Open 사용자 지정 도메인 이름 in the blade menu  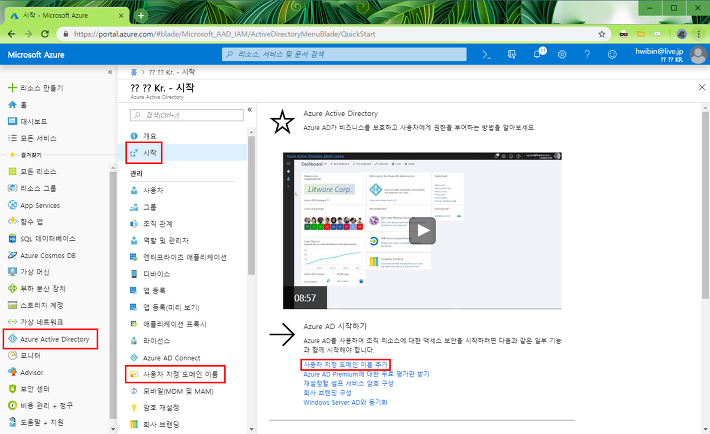(x=175, y=374)
